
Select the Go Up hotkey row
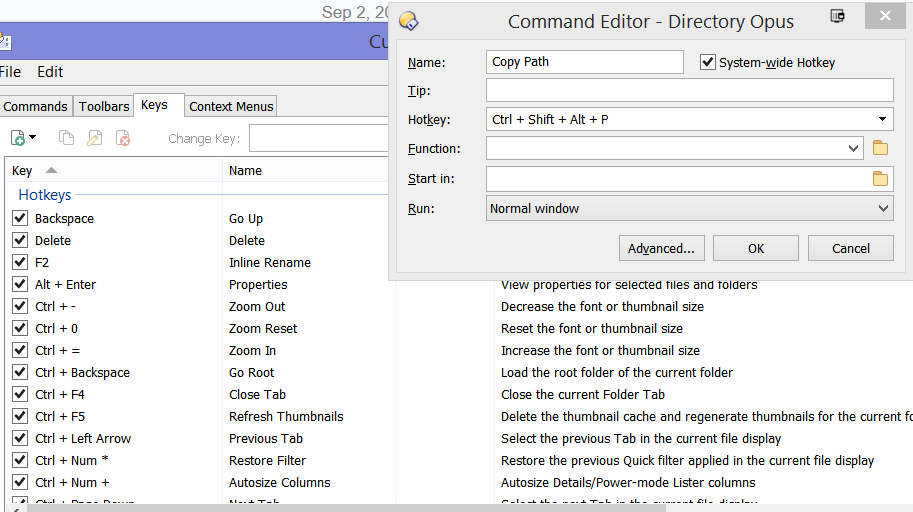tap(246, 218)
